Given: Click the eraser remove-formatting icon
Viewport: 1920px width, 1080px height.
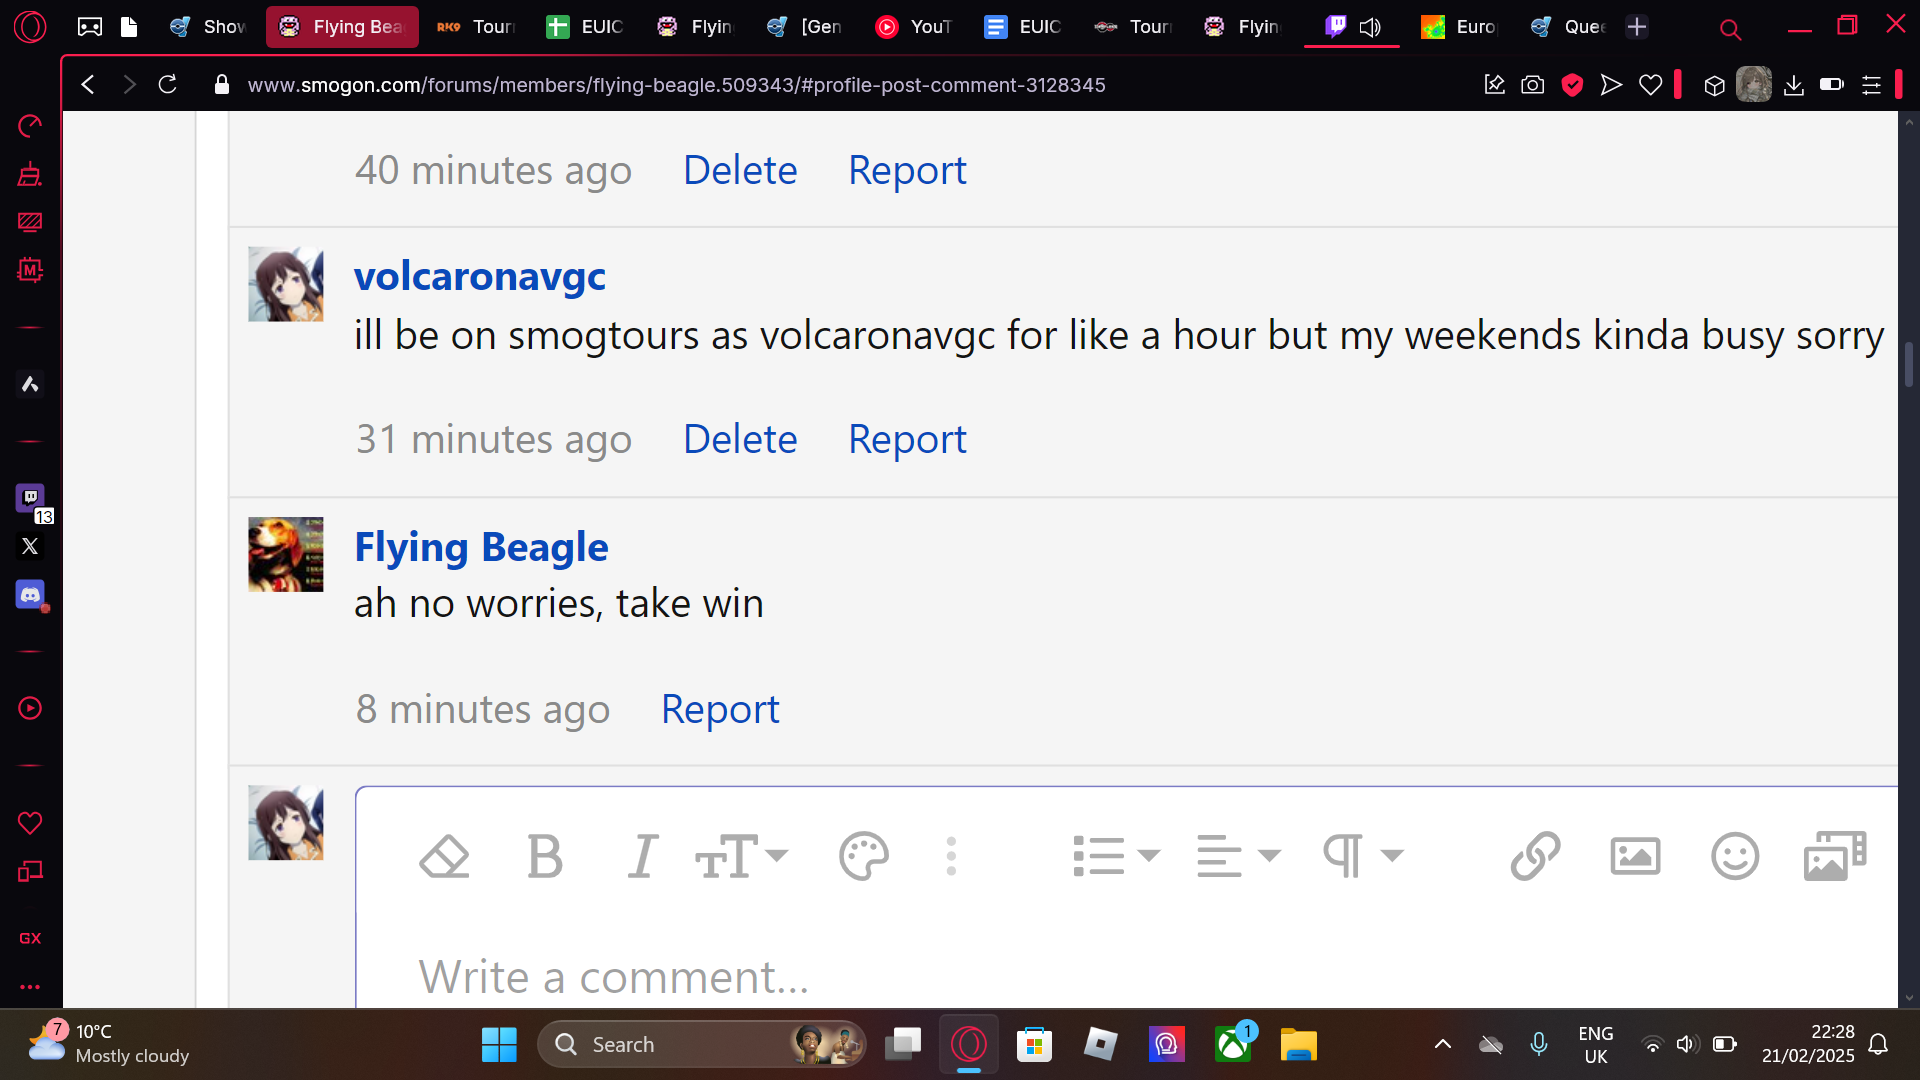Looking at the screenshot, I should pos(444,857).
